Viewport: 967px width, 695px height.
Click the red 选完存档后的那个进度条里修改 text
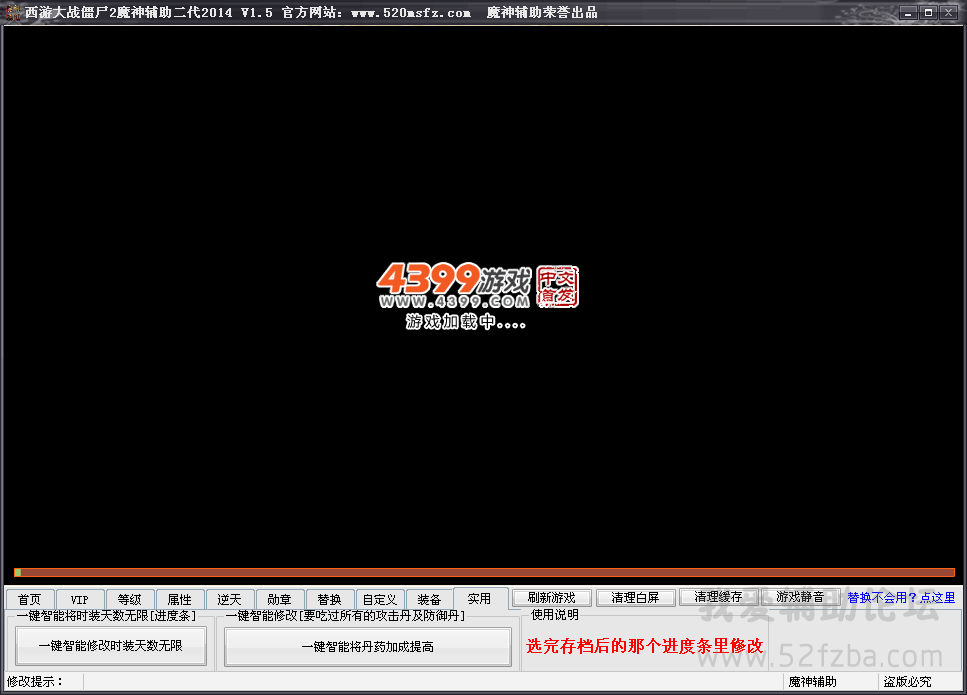(x=644, y=646)
